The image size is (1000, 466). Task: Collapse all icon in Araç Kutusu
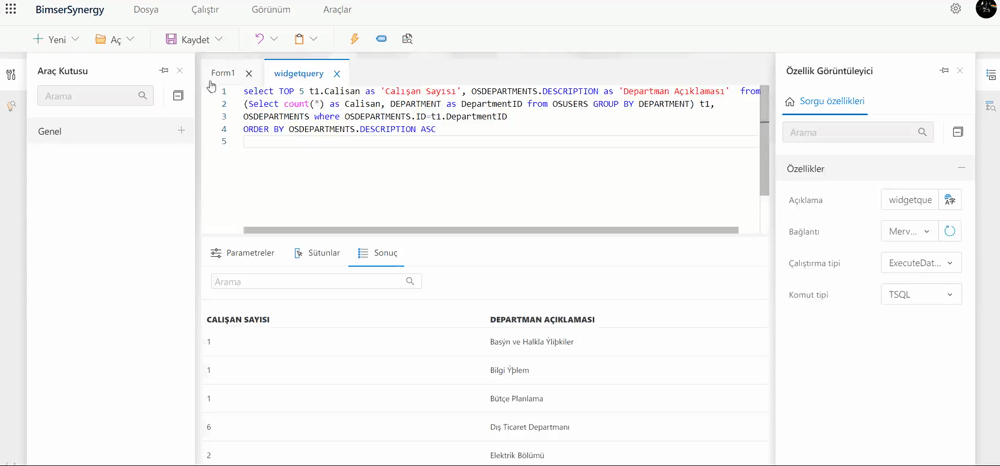[x=178, y=96]
